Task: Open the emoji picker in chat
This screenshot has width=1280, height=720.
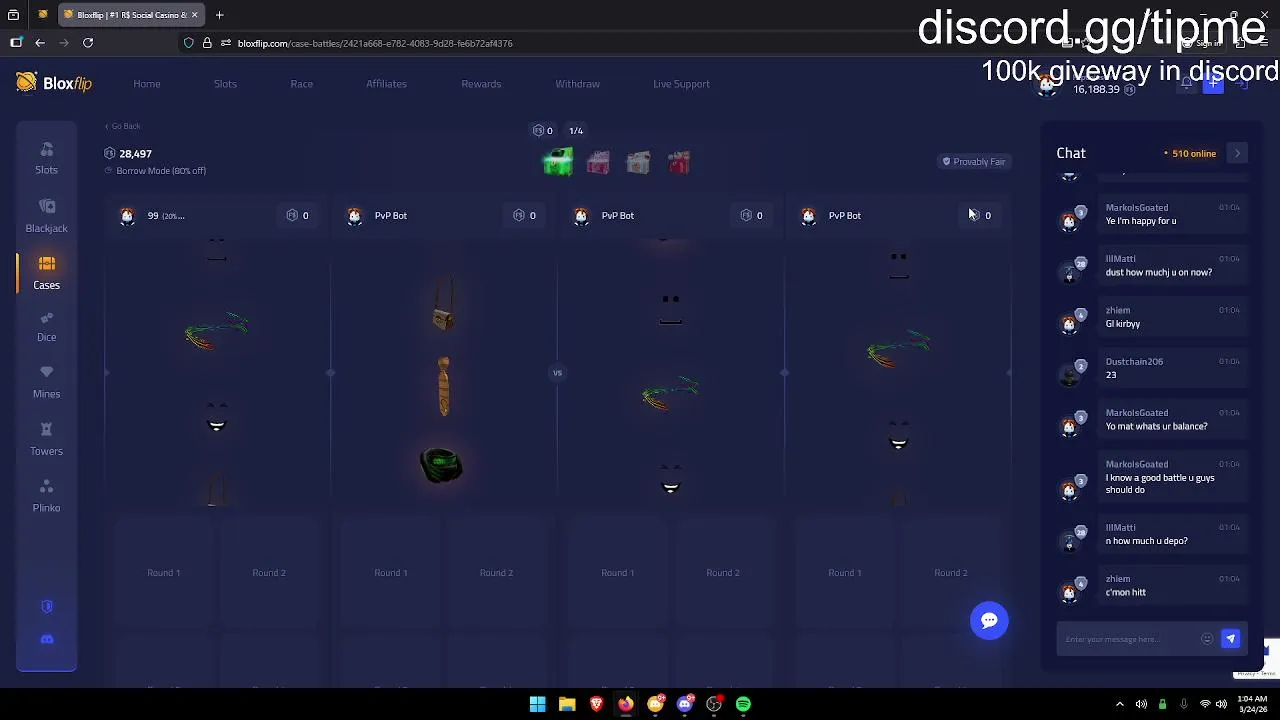Action: click(x=1207, y=639)
